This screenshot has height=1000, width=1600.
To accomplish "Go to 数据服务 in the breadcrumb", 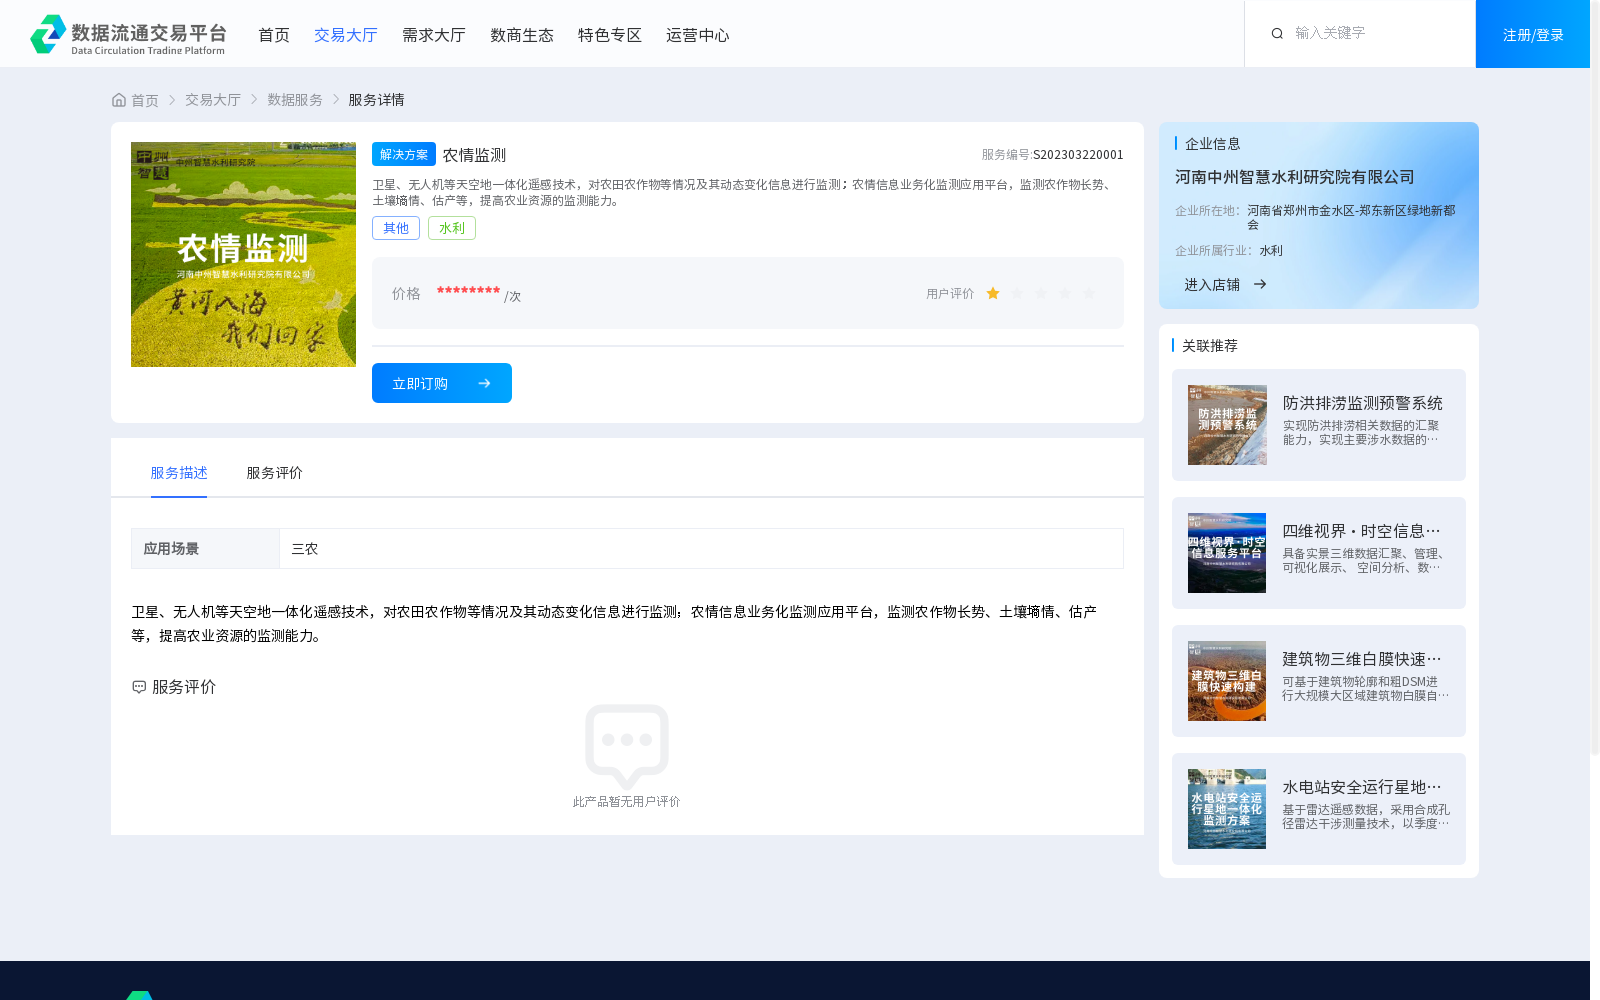I will 294,100.
